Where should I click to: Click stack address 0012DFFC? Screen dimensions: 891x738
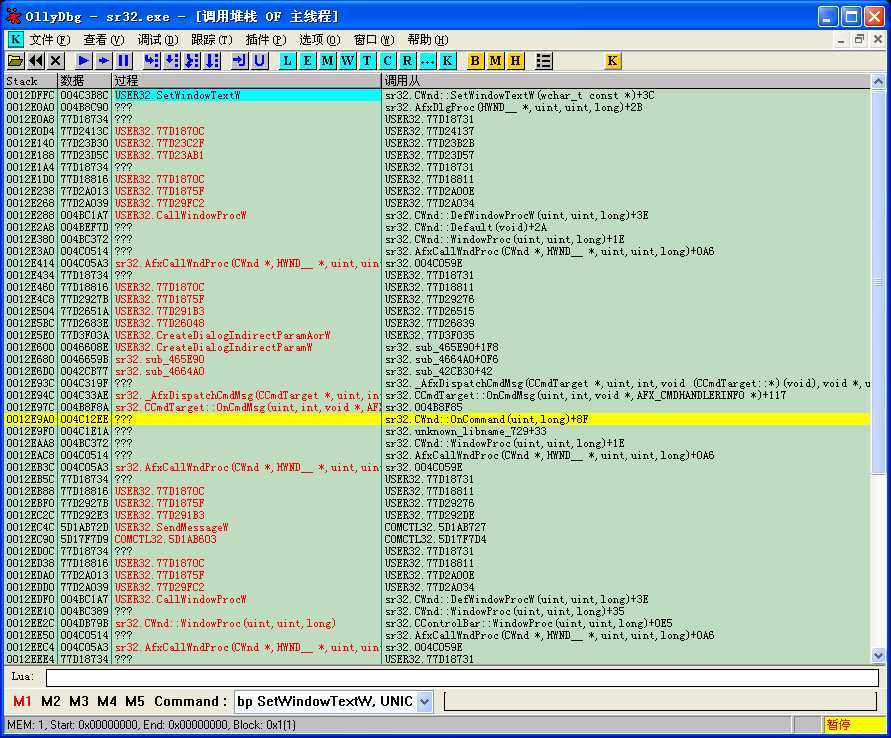(31, 95)
